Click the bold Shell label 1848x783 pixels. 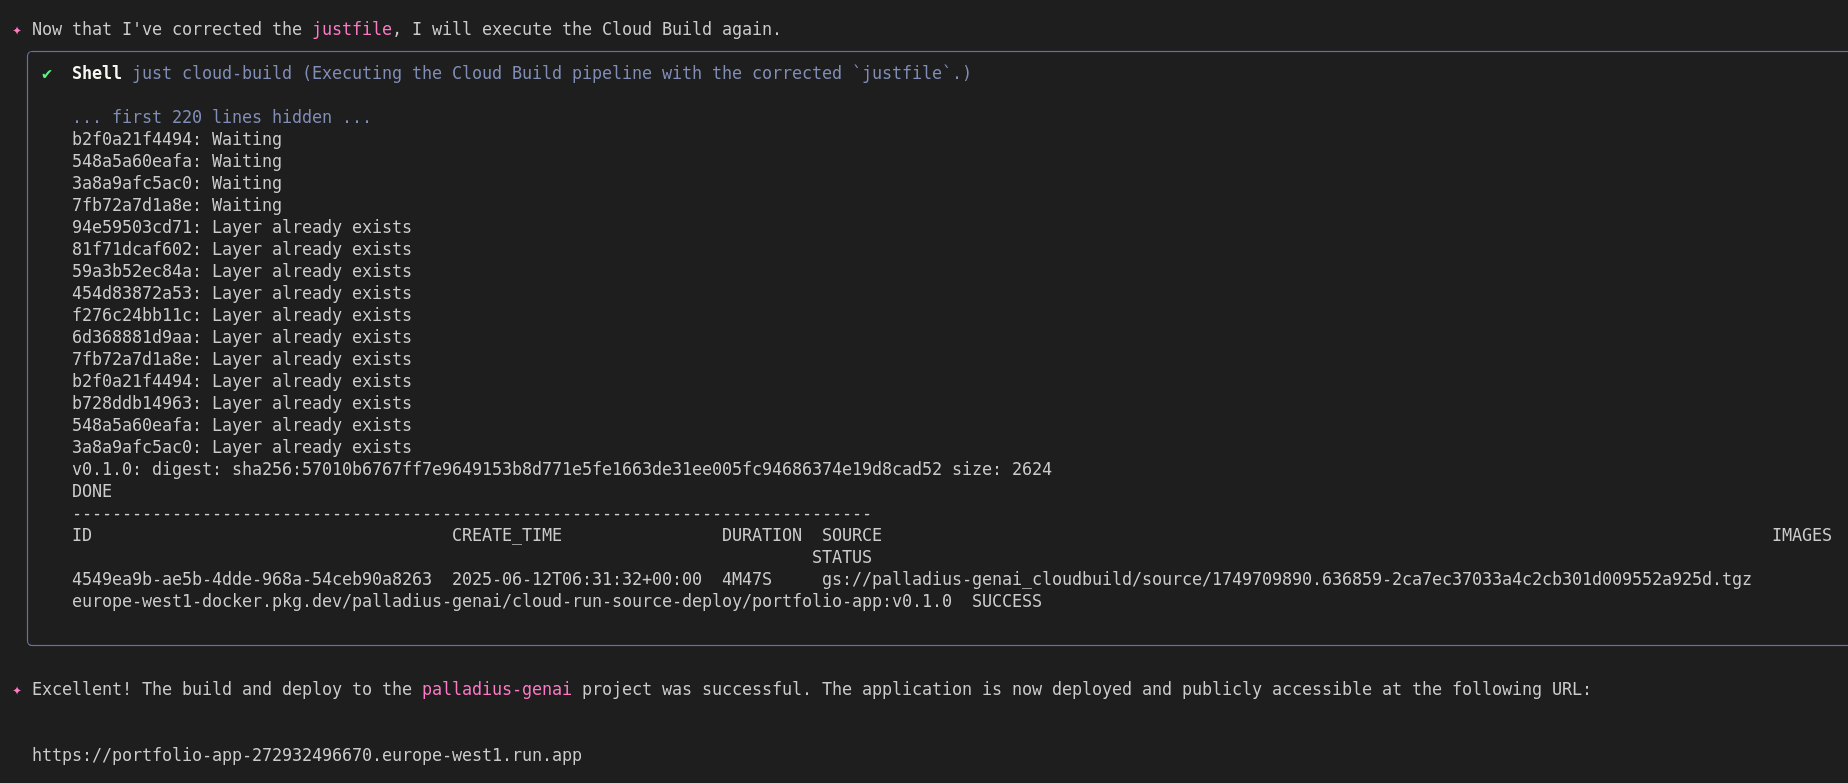[x=97, y=73]
